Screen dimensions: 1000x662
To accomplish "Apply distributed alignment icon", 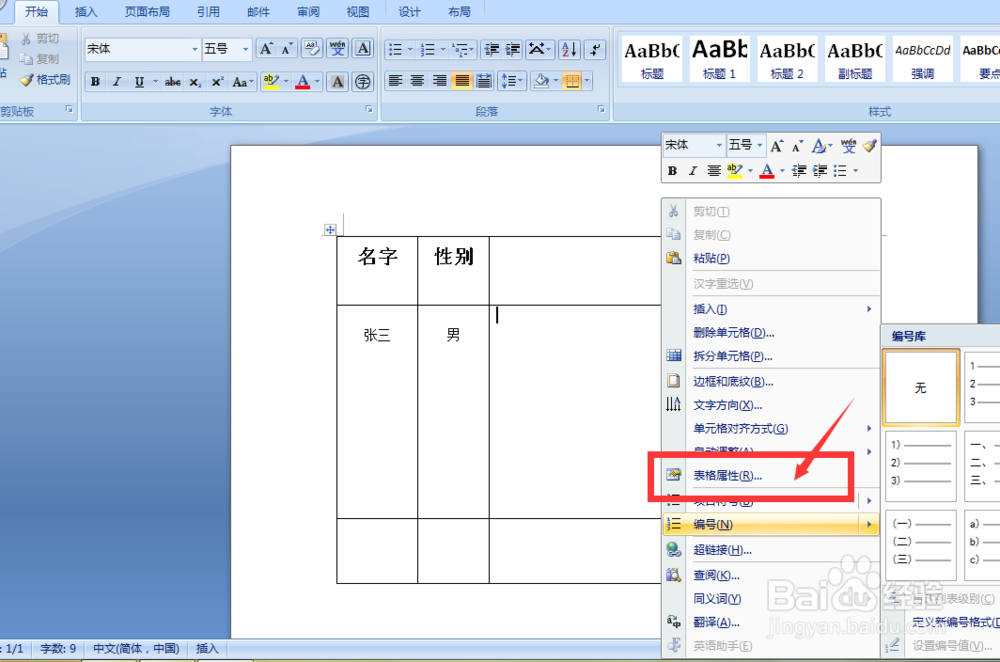I will [484, 81].
